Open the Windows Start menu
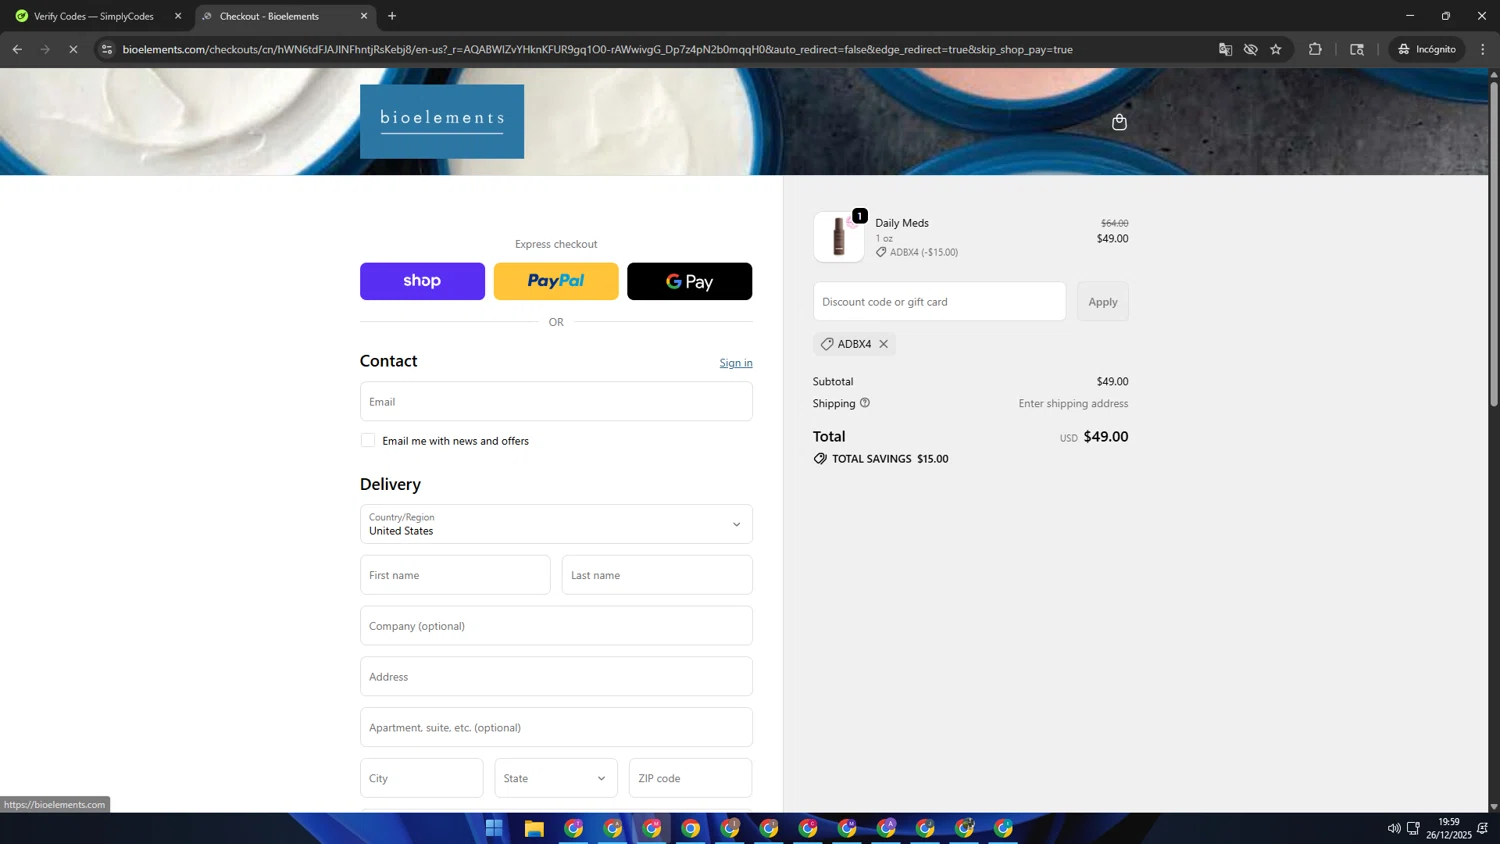Image resolution: width=1500 pixels, height=844 pixels. [x=494, y=828]
